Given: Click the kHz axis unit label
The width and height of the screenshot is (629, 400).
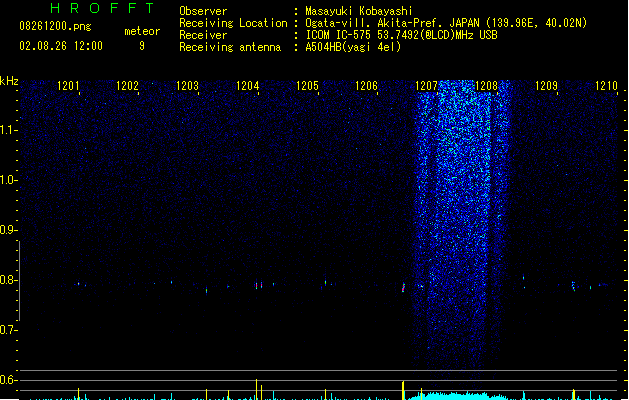Looking at the screenshot, I should (x=9, y=81).
